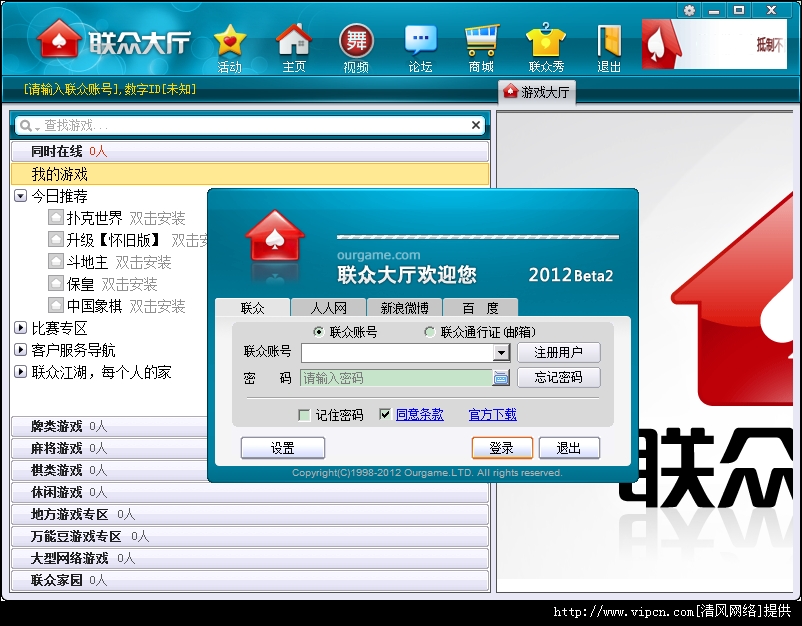The image size is (802, 626).
Task: Click the 查找游戏 search field
Action: 250,125
